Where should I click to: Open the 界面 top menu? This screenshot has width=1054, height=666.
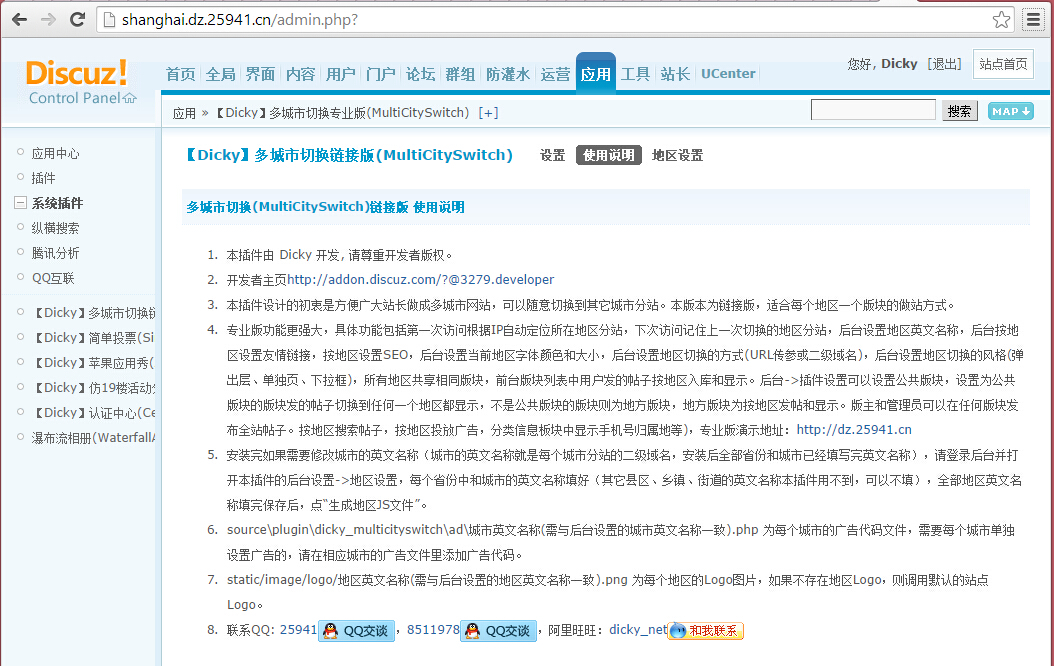tap(260, 74)
